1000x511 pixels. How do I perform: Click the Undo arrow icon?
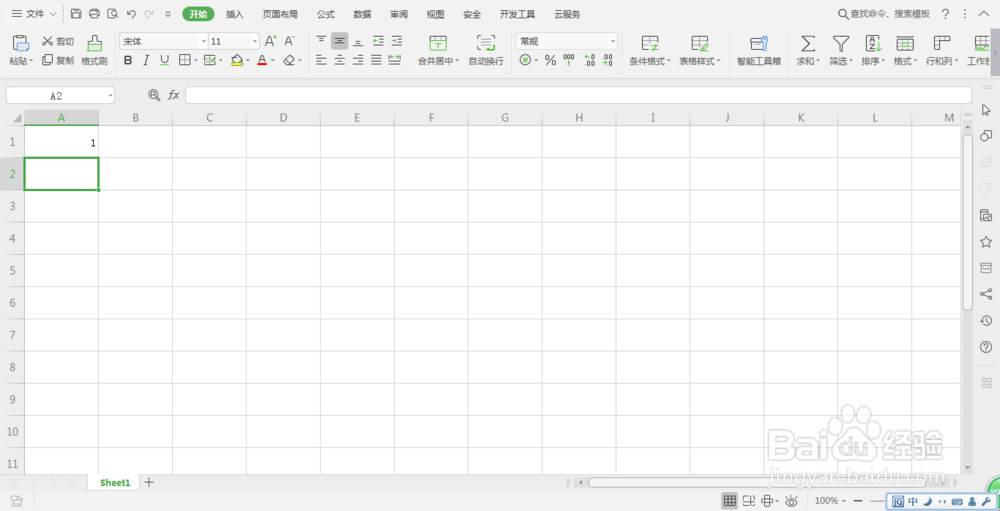pyautogui.click(x=131, y=14)
